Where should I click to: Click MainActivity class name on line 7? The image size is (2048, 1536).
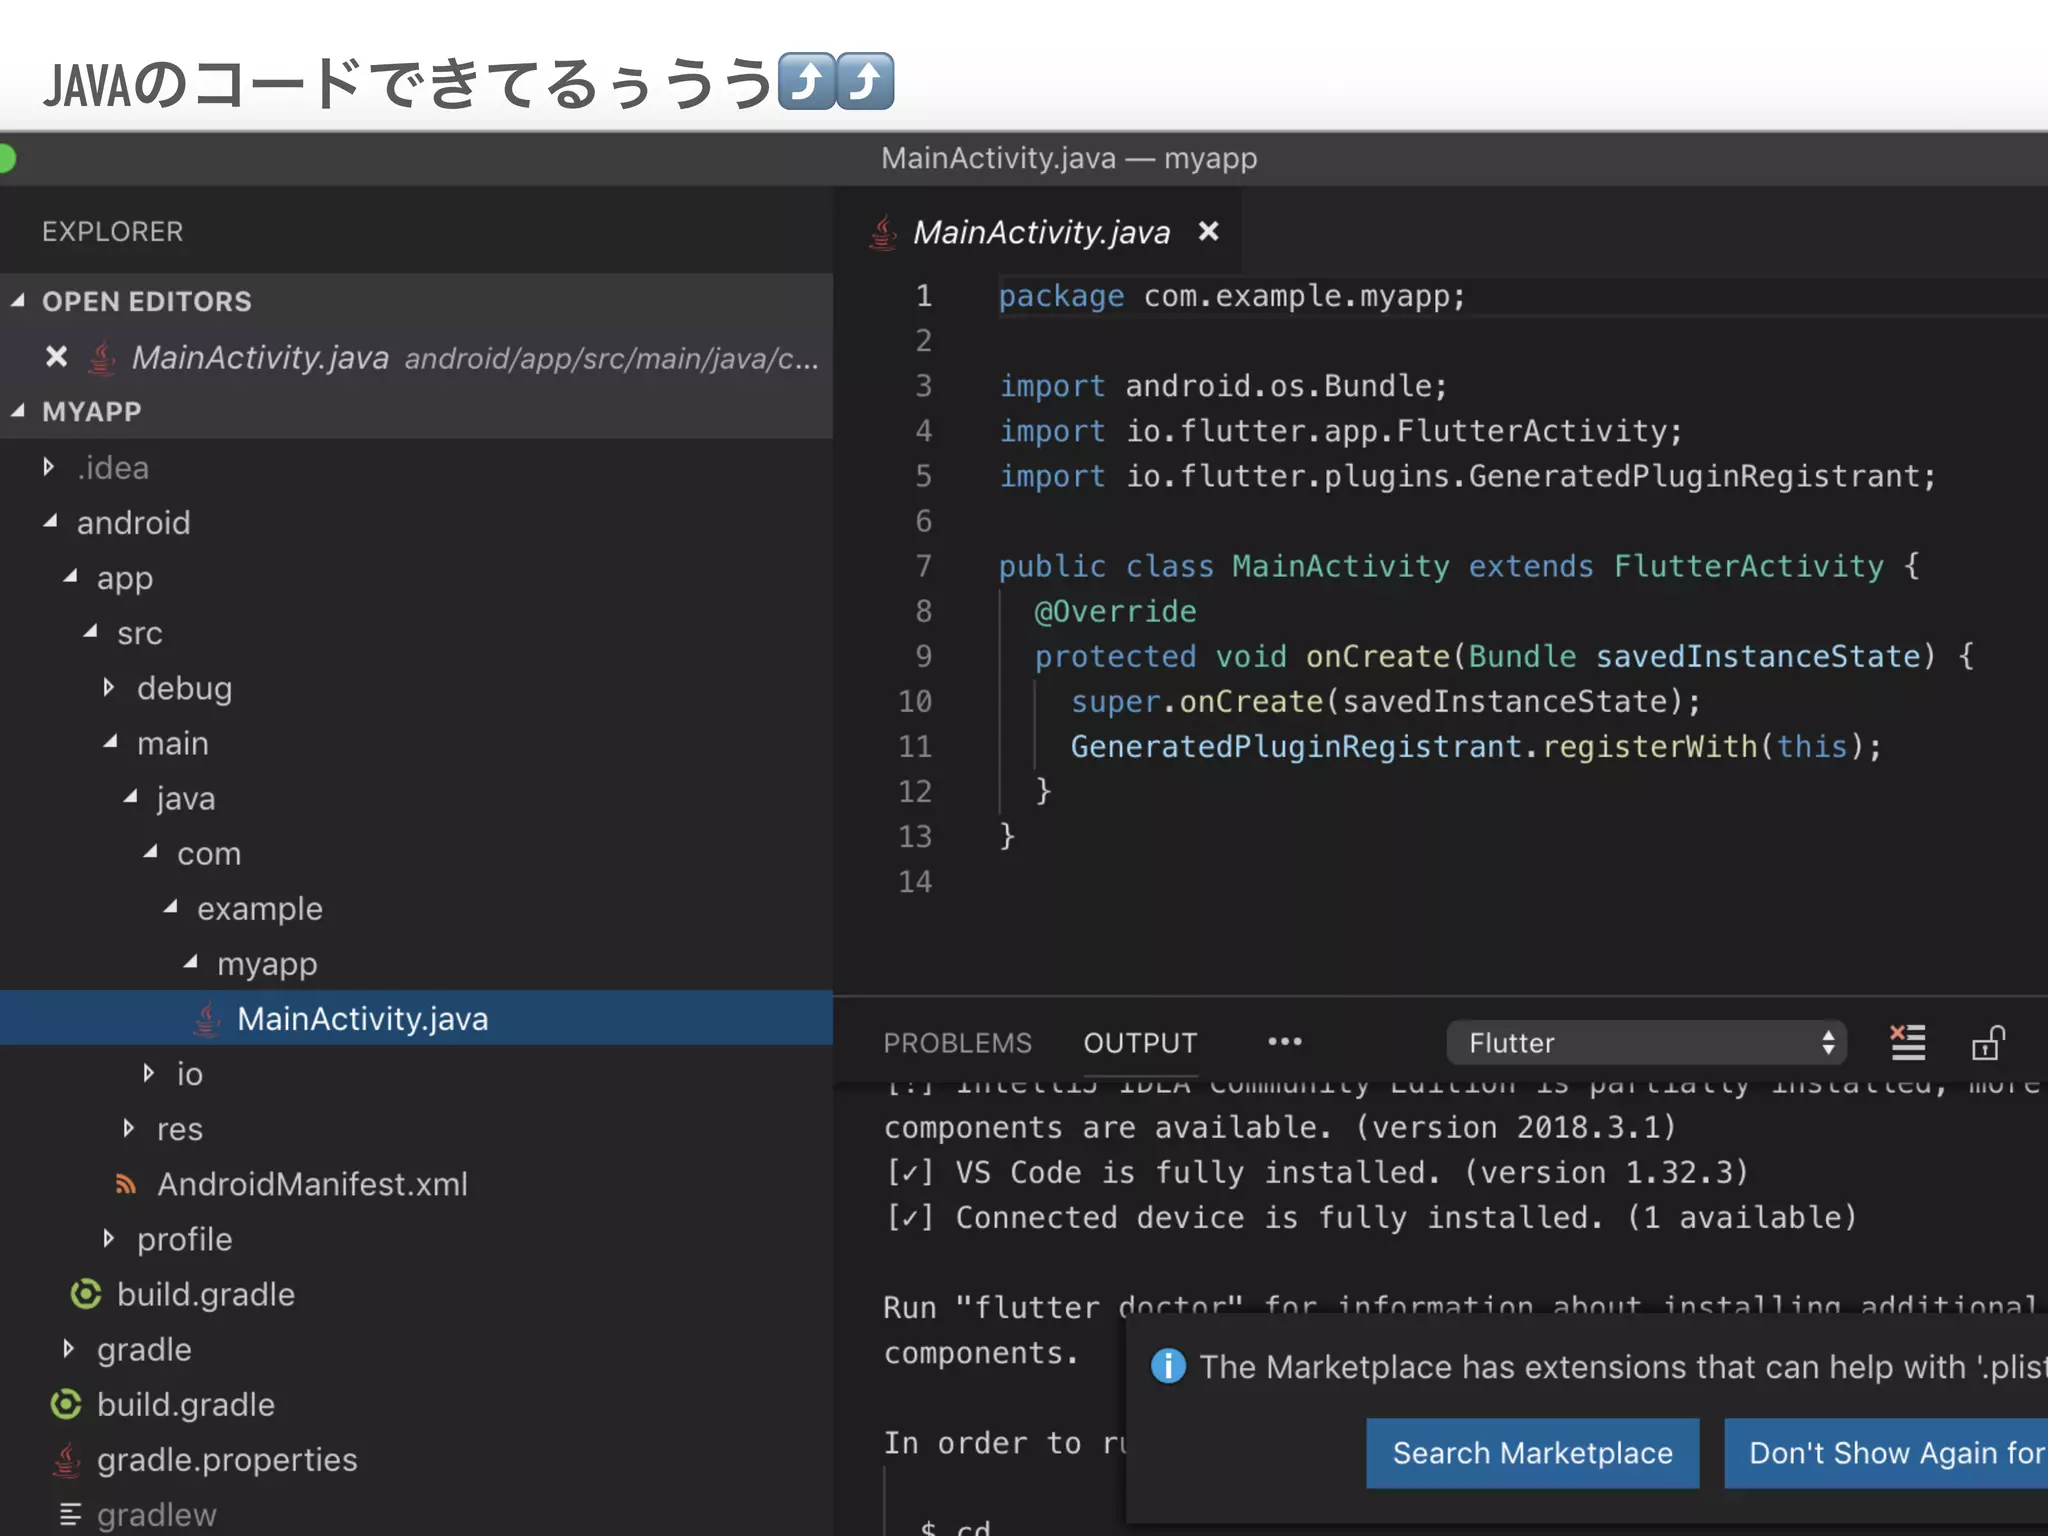pyautogui.click(x=1340, y=566)
